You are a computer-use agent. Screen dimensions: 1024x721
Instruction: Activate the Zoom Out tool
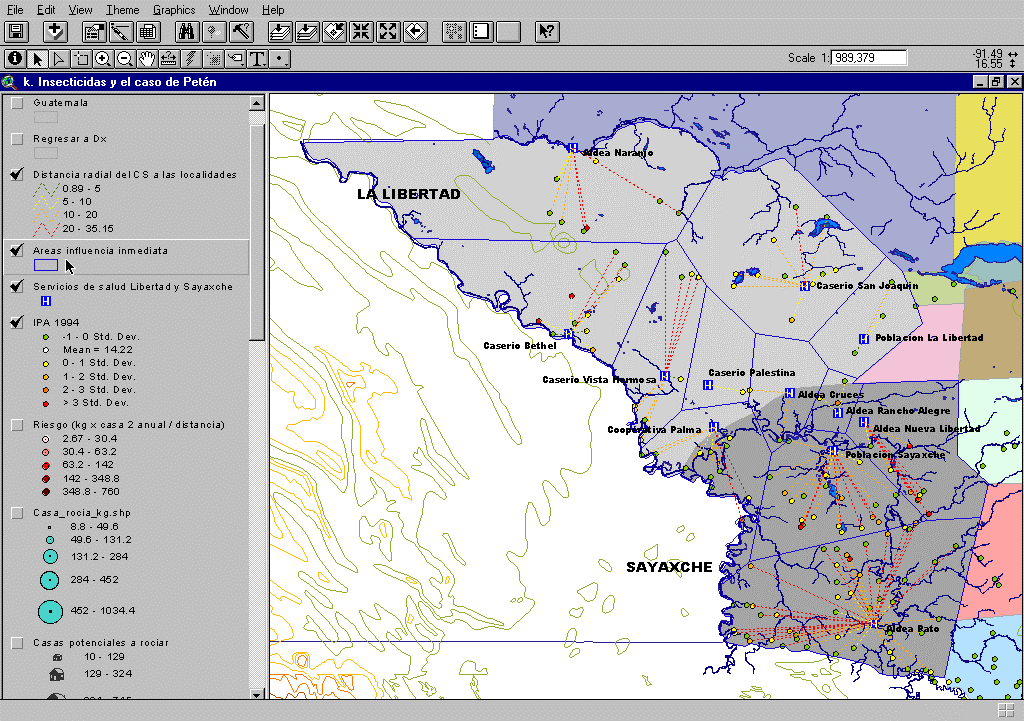[x=125, y=58]
